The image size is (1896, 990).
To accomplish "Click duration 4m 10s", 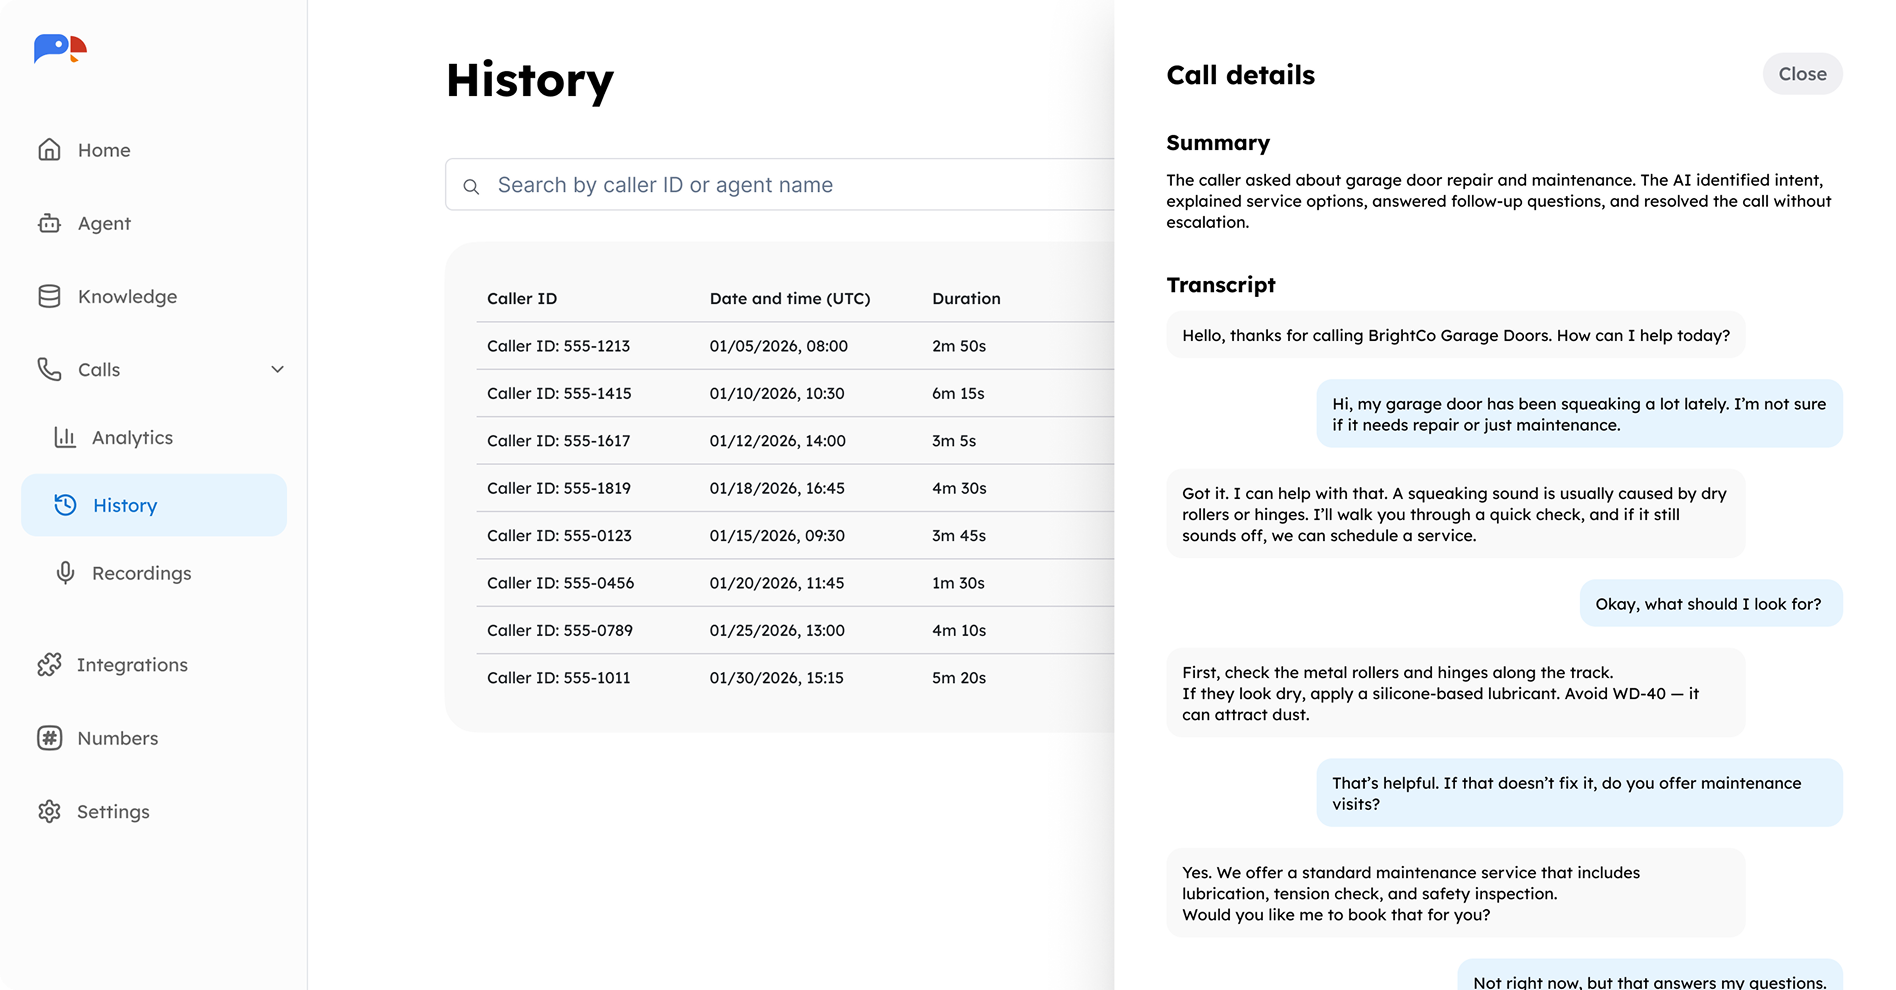I will click(x=959, y=630).
